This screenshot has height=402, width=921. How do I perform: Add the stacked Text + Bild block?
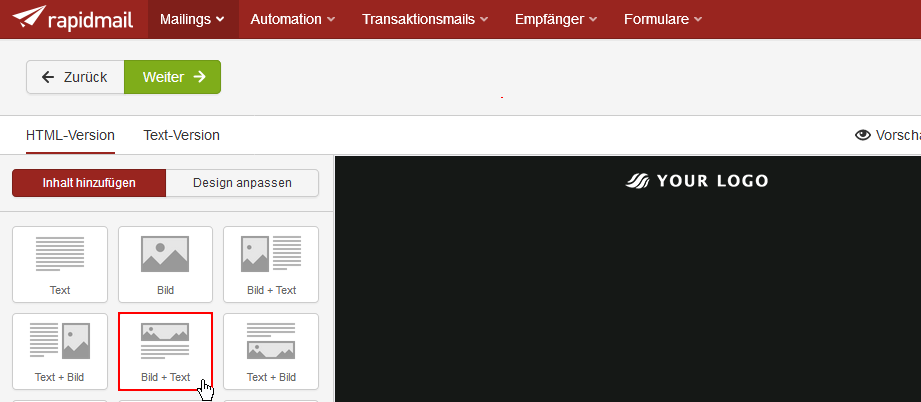coord(271,351)
